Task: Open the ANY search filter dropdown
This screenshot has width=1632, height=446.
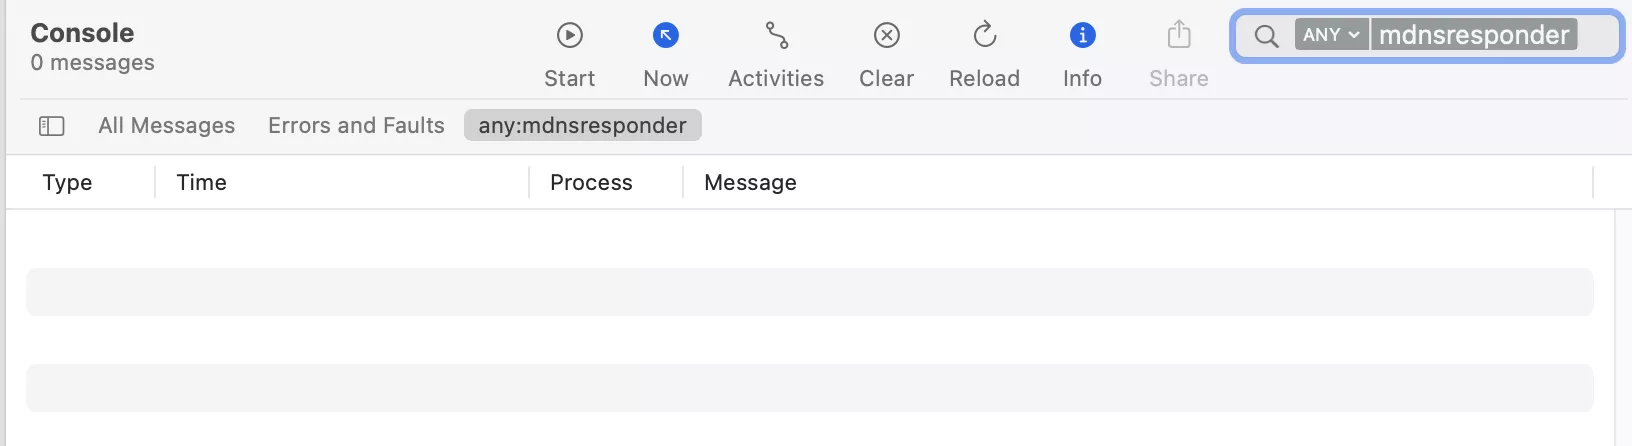Action: (x=1331, y=35)
